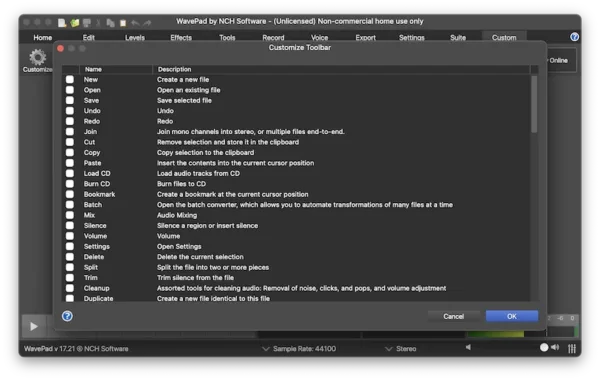Click the Name column header

click(x=116, y=69)
